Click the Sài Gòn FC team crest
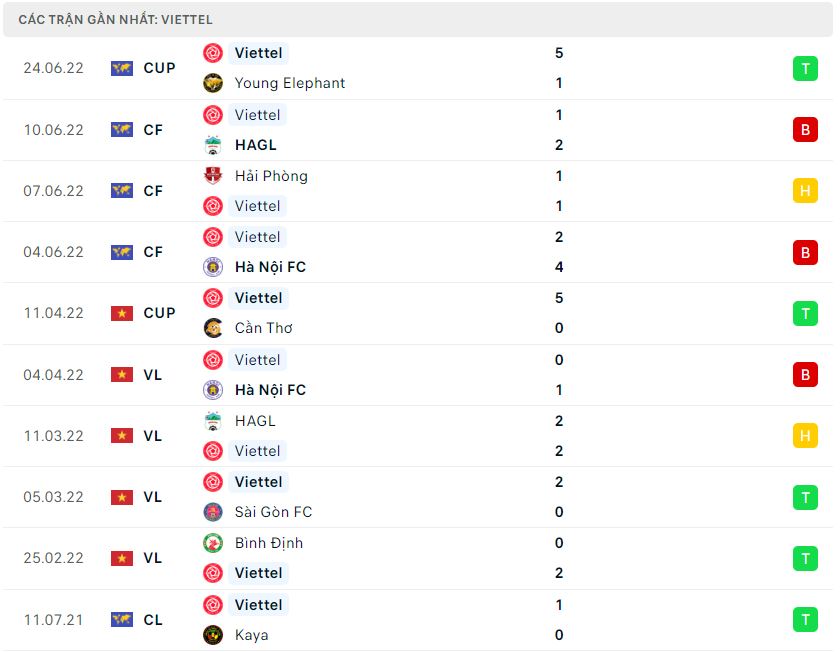This screenshot has width=840, height=652. pyautogui.click(x=213, y=512)
